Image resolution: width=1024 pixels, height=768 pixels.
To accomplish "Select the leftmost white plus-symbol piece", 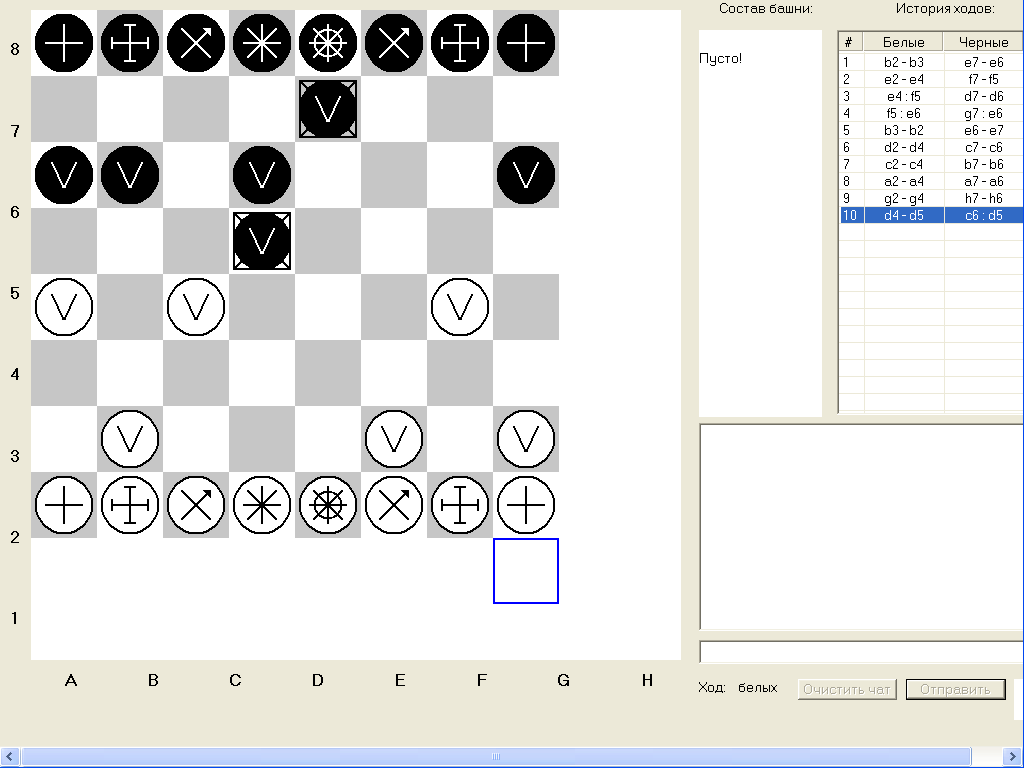I will [64, 505].
